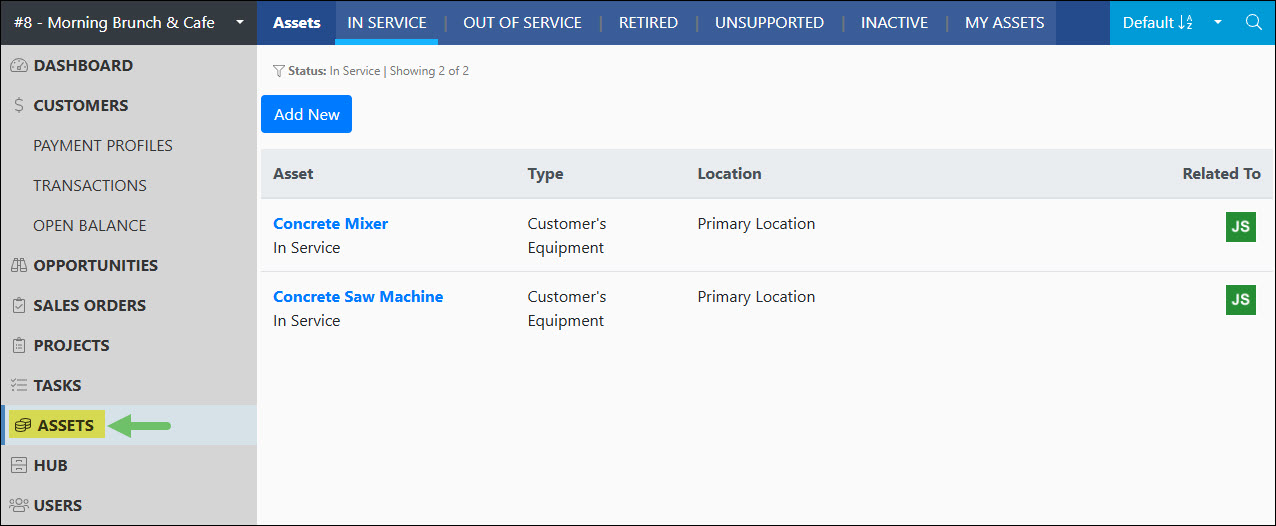Switch to the My Assets tab
The image size is (1276, 526).
pyautogui.click(x=1004, y=22)
